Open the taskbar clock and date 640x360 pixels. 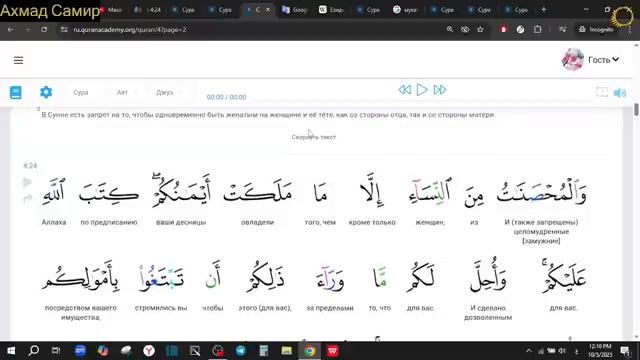(x=600, y=351)
